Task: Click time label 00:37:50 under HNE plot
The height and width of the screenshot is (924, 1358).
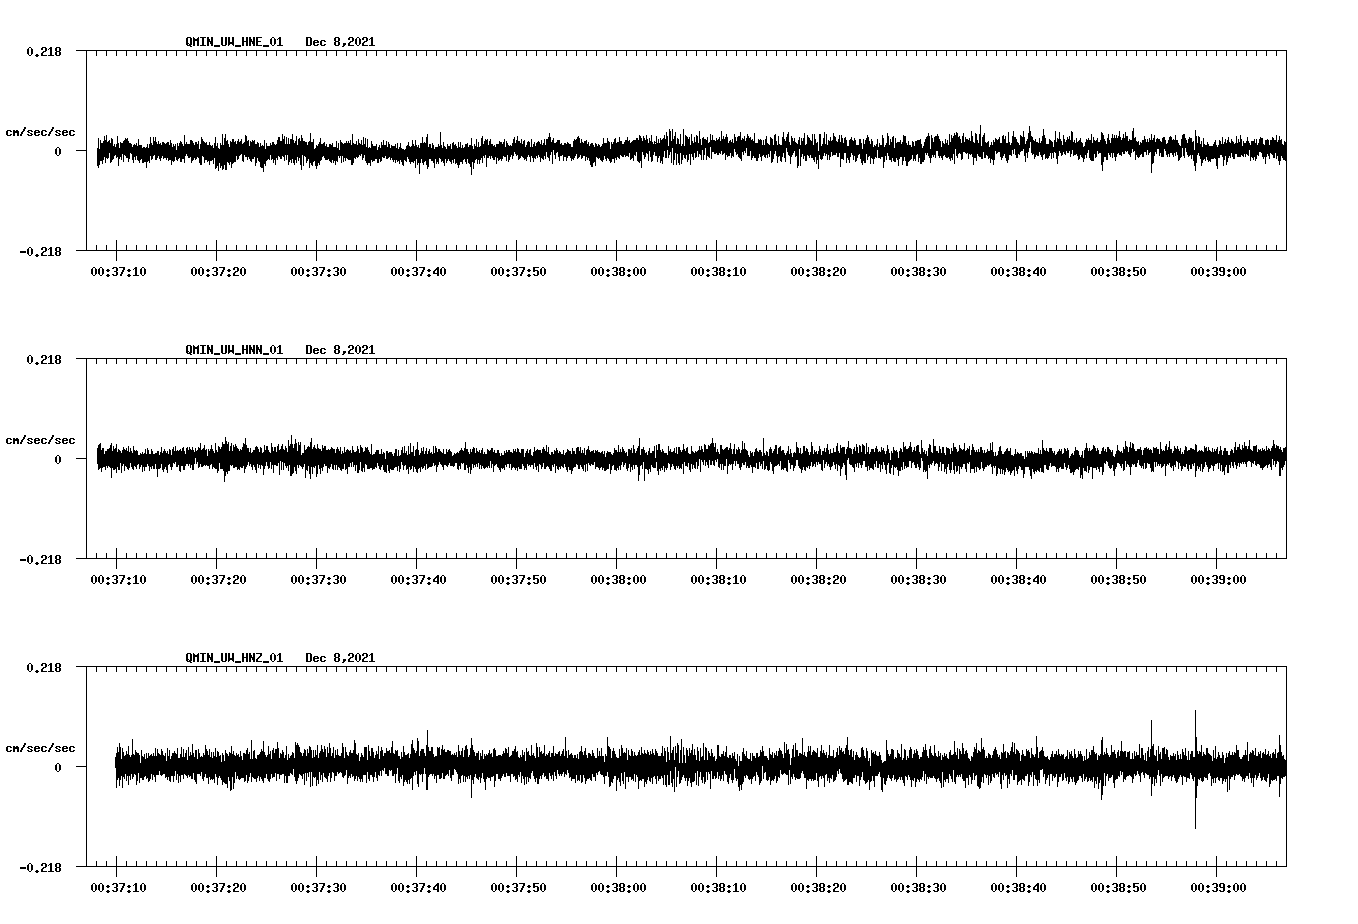Action: [518, 272]
